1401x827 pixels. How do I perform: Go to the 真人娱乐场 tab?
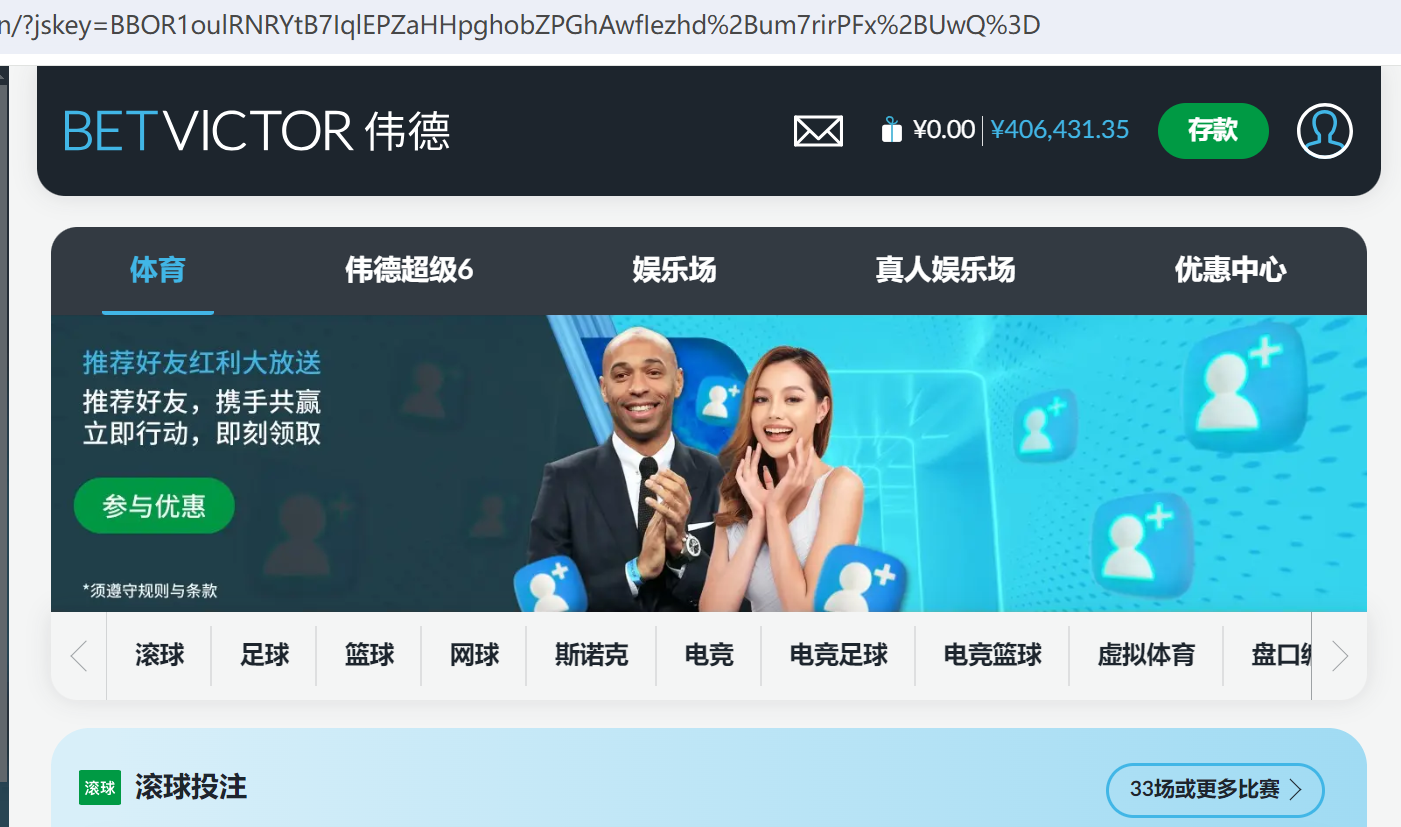(945, 270)
